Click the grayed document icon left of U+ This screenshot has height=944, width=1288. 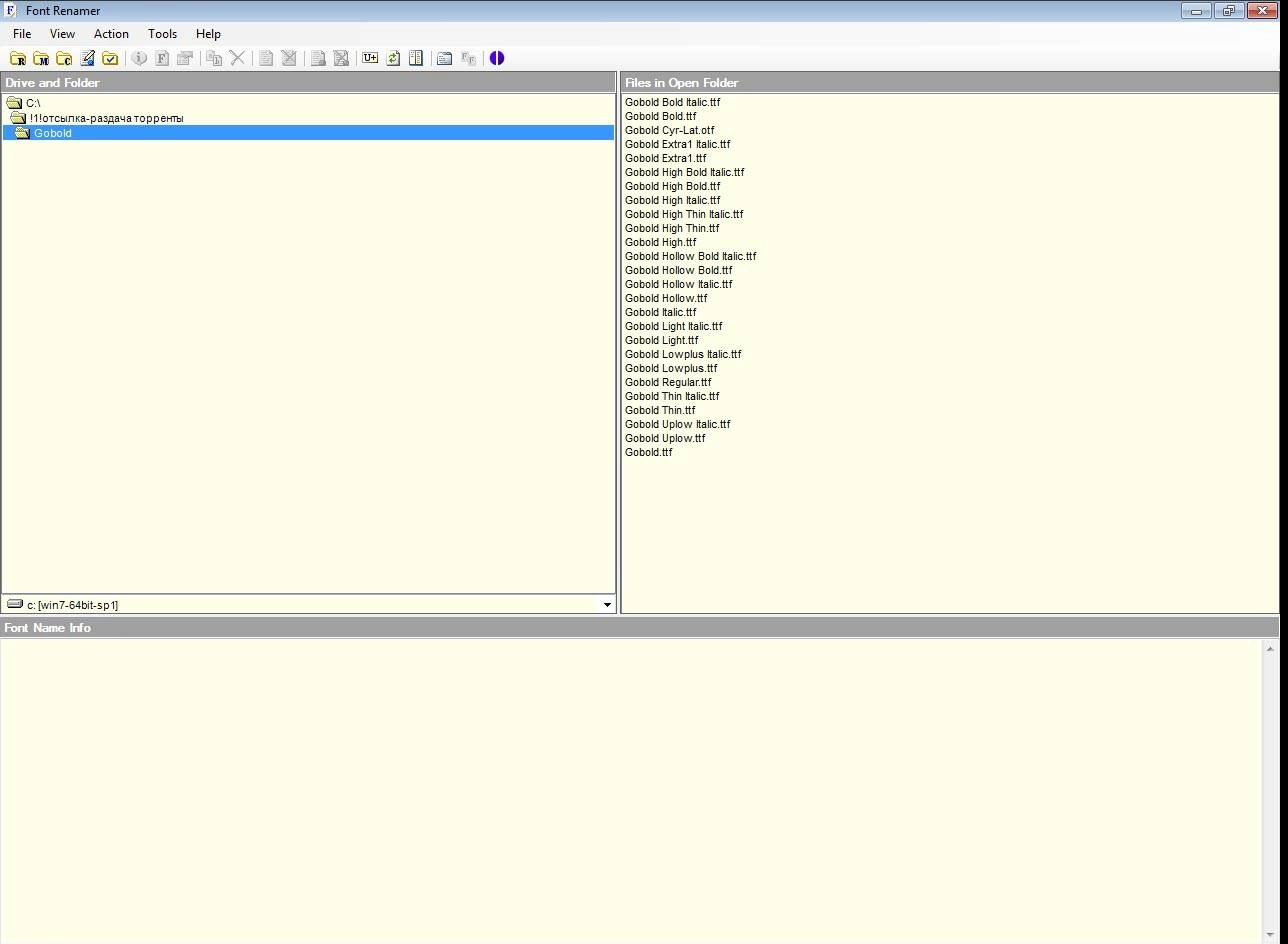click(x=318, y=58)
